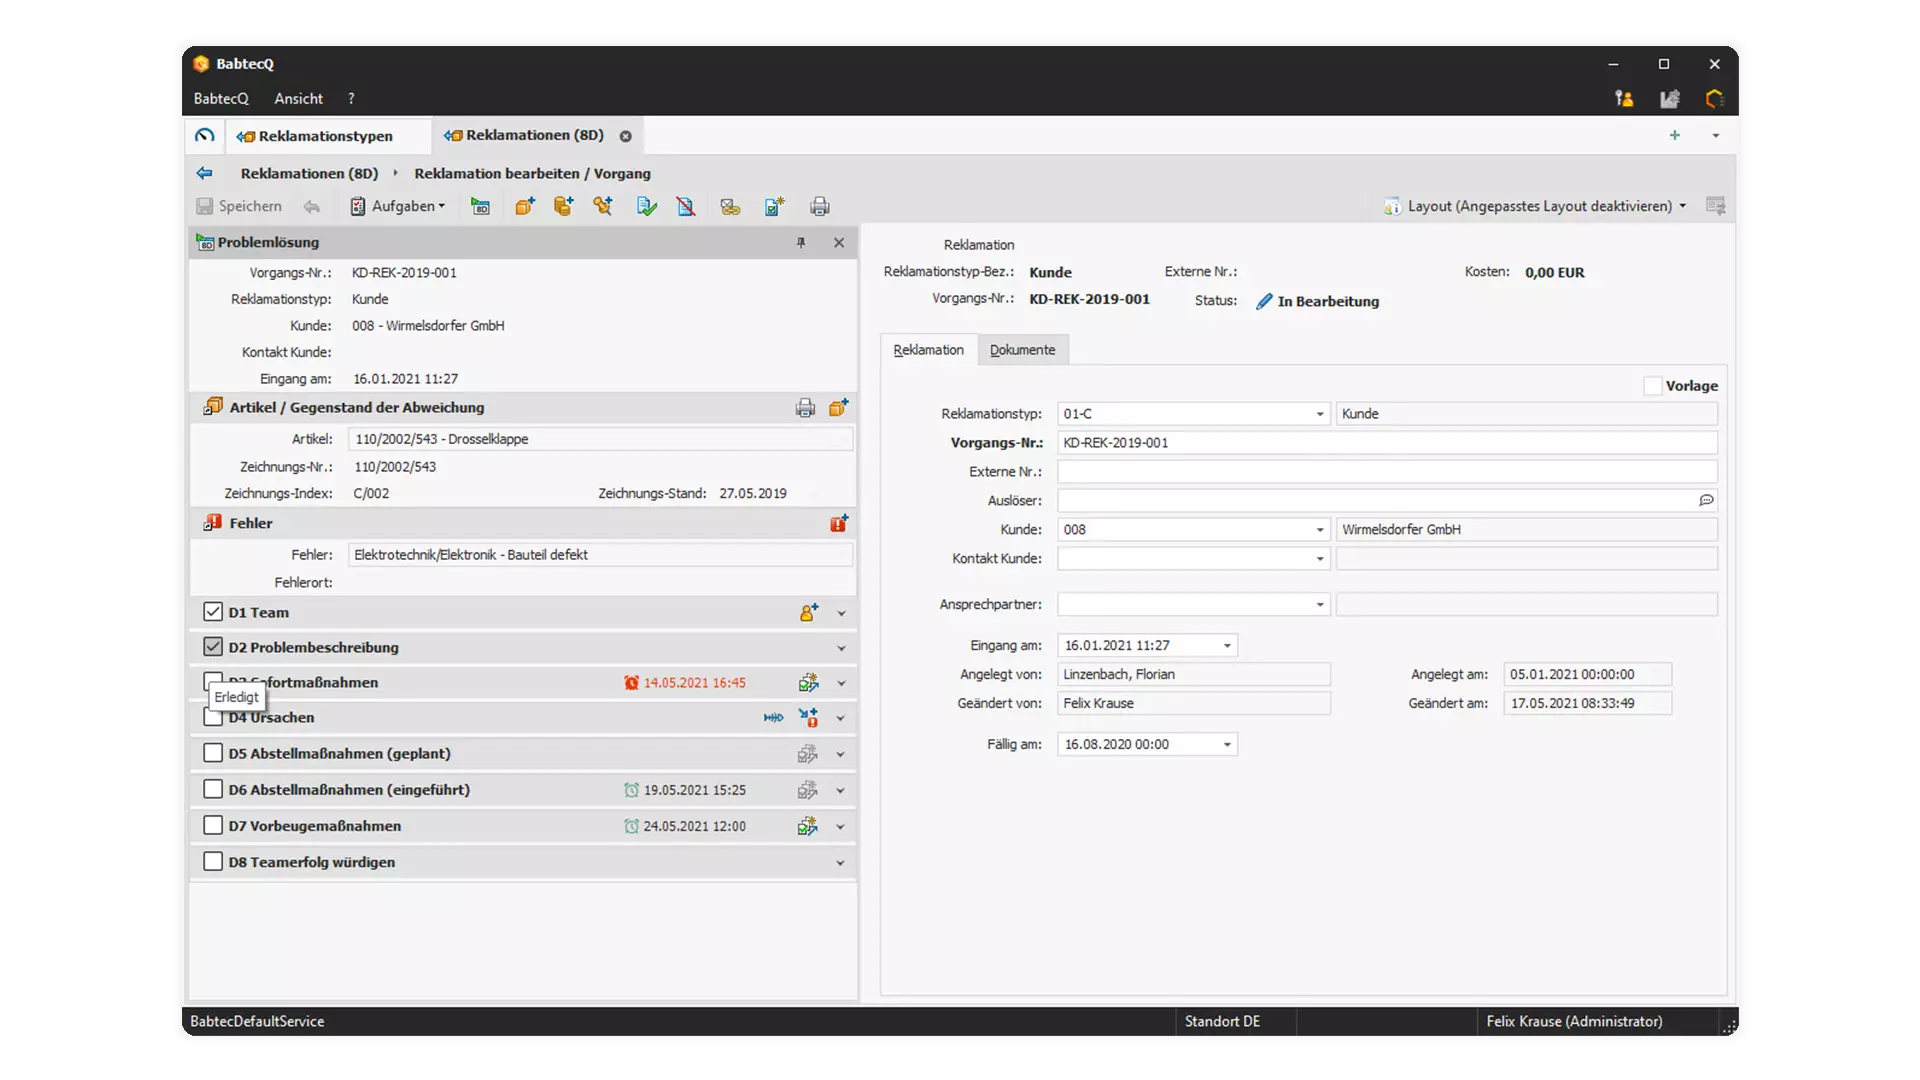Image resolution: width=1920 pixels, height=1080 pixels.
Task: Close the Problemlösung panel
Action: tap(839, 242)
